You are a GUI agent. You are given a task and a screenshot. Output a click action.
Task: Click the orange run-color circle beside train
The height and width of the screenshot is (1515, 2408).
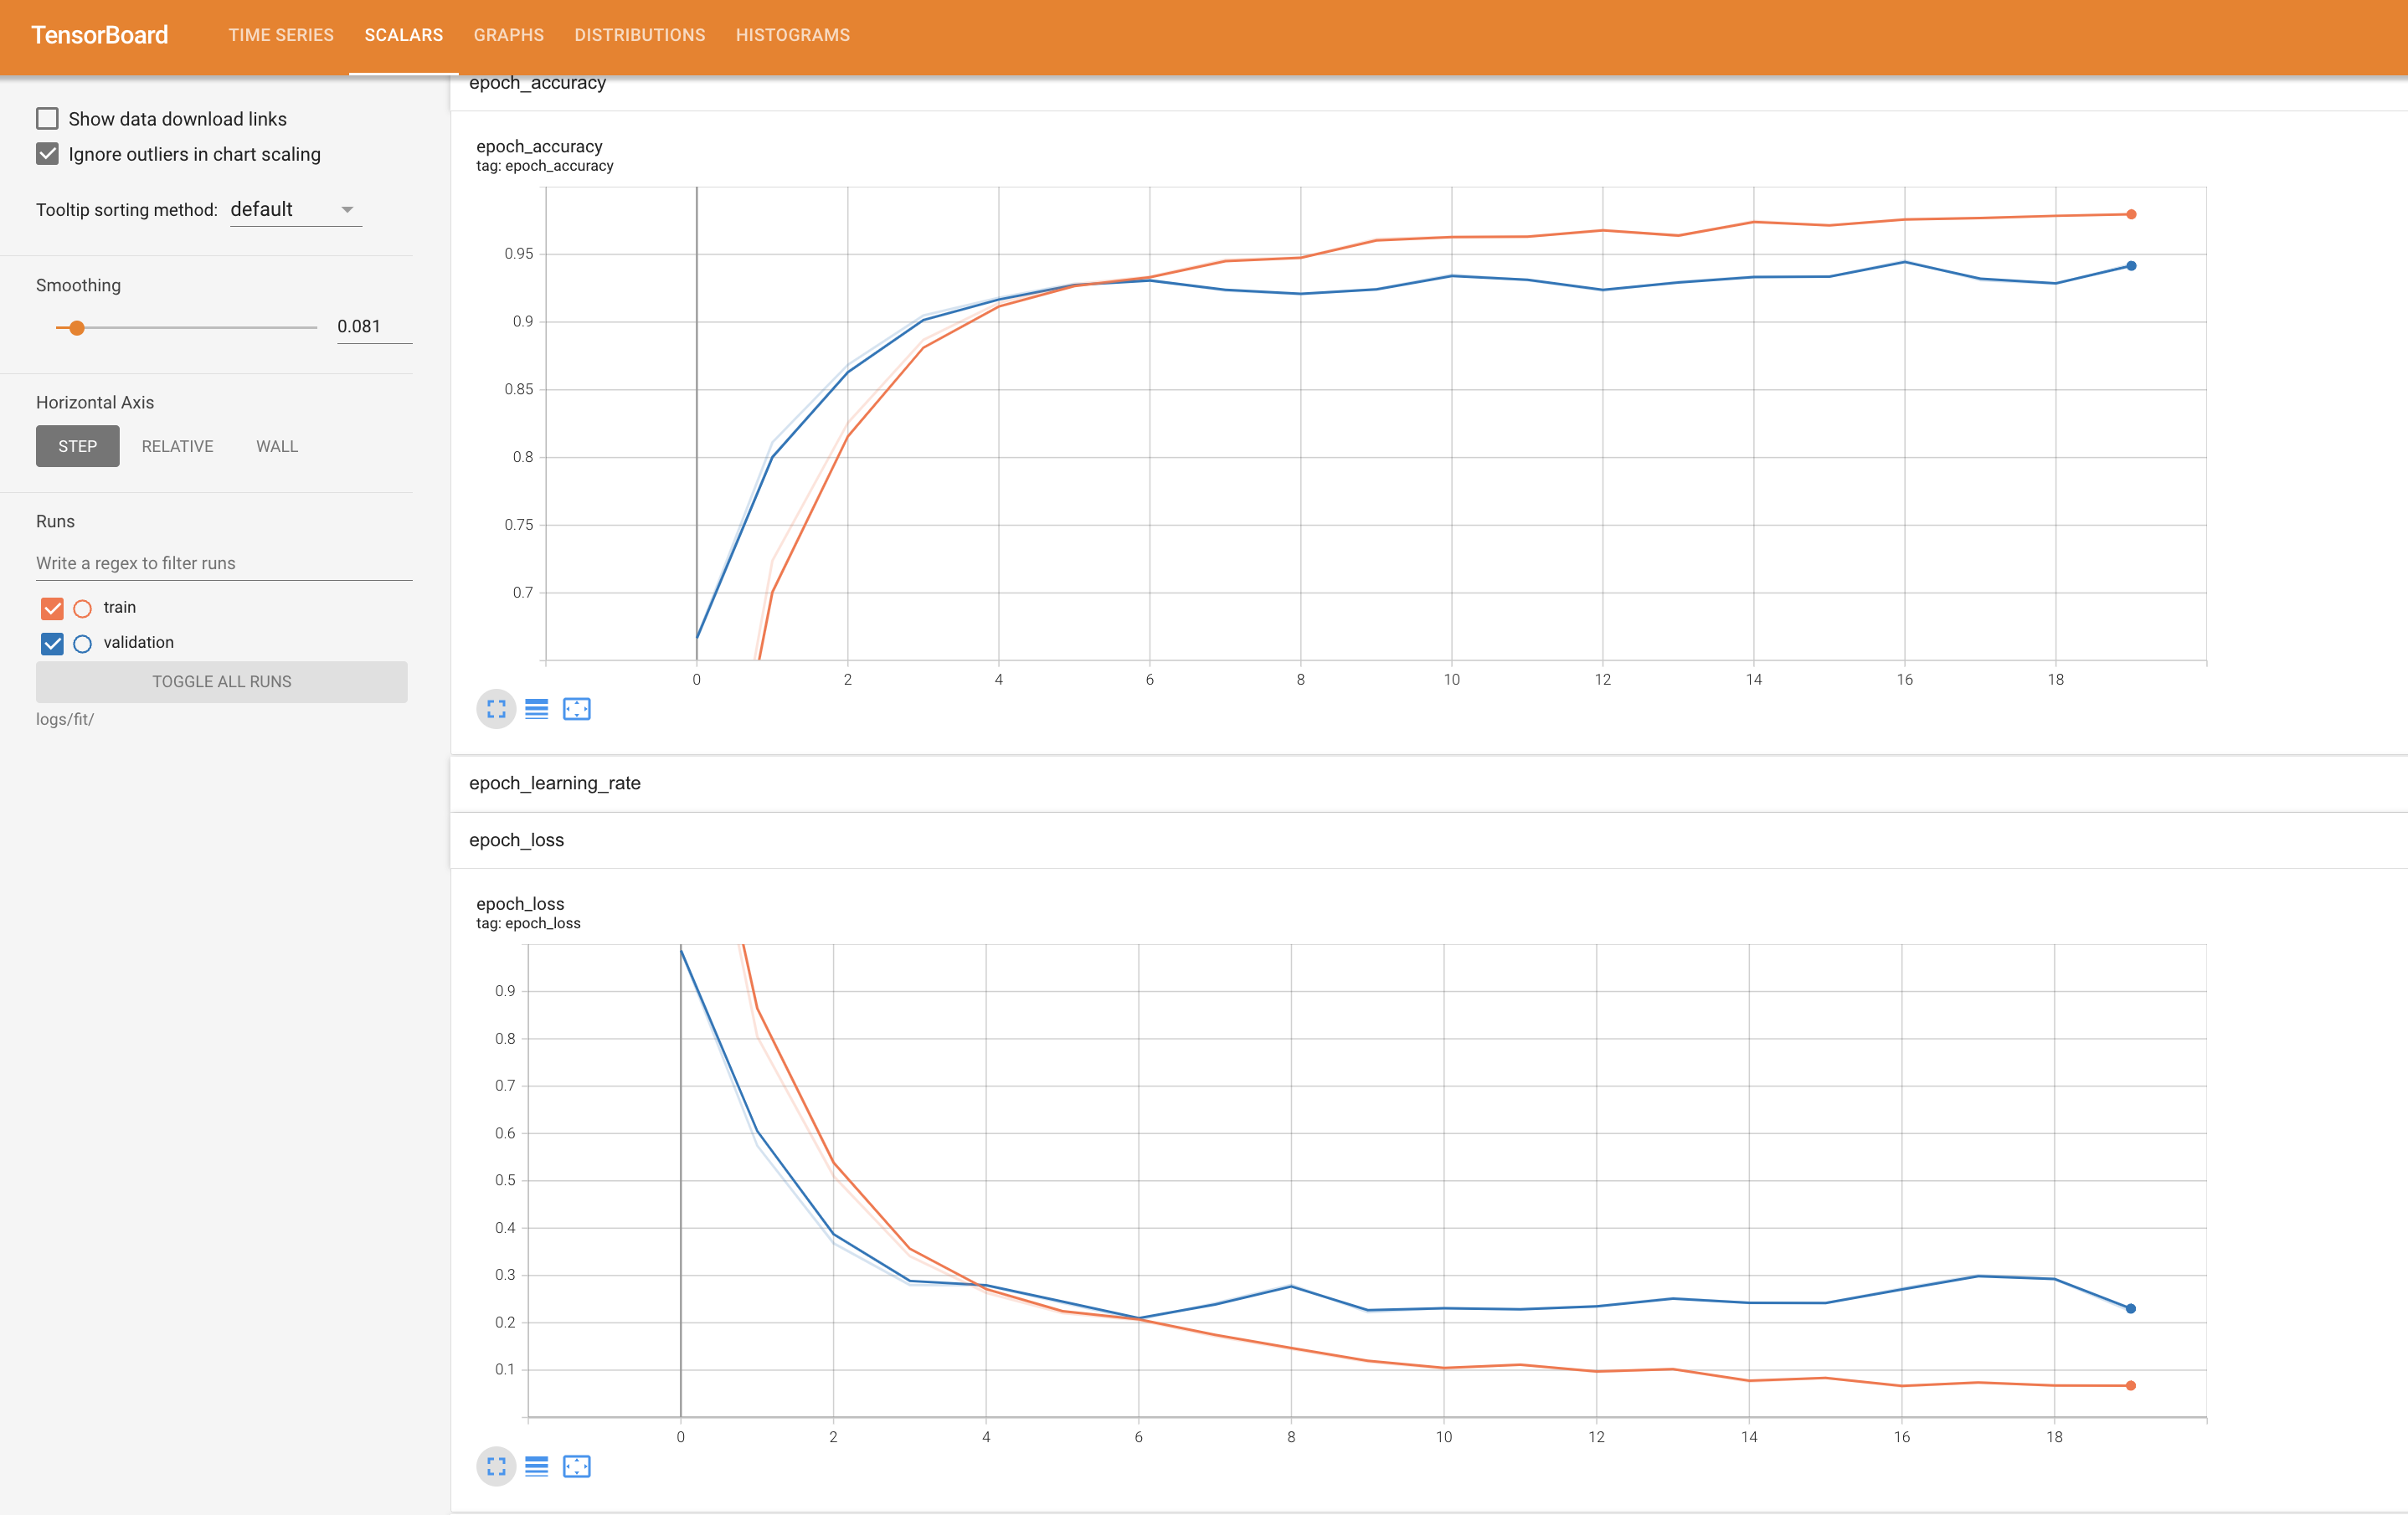[82, 608]
